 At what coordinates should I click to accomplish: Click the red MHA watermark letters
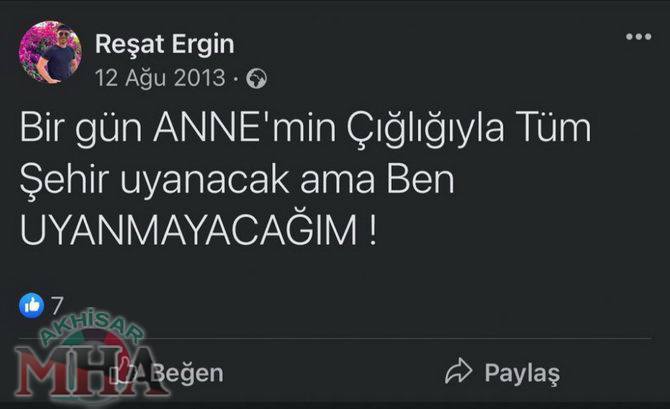coord(88,371)
